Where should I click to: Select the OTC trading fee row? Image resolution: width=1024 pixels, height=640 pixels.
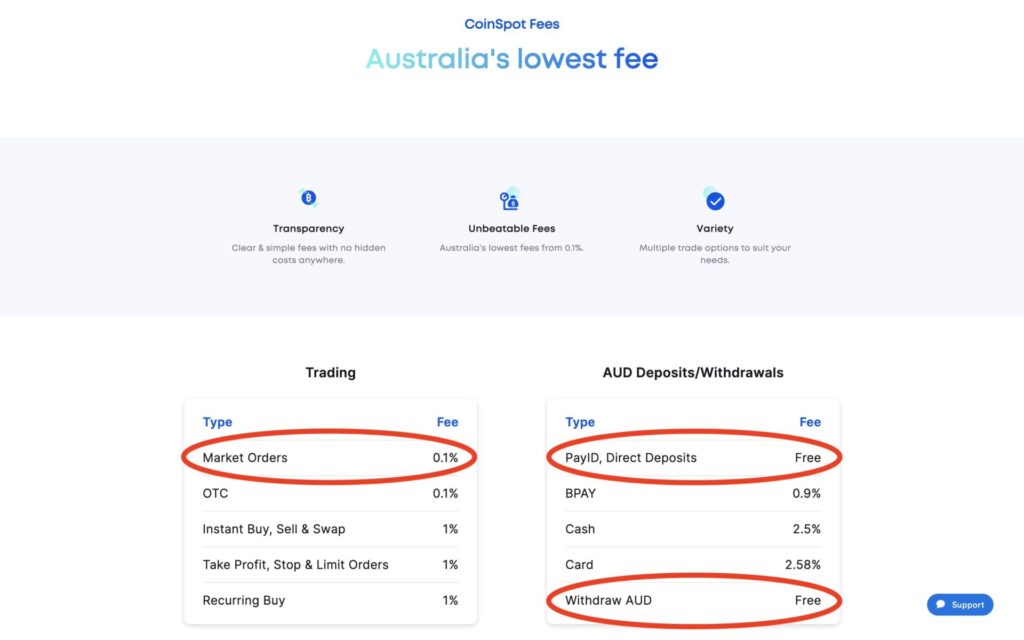click(330, 493)
